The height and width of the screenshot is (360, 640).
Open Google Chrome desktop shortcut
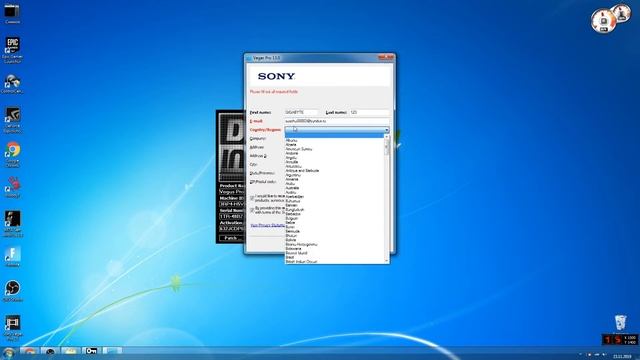[x=12, y=154]
